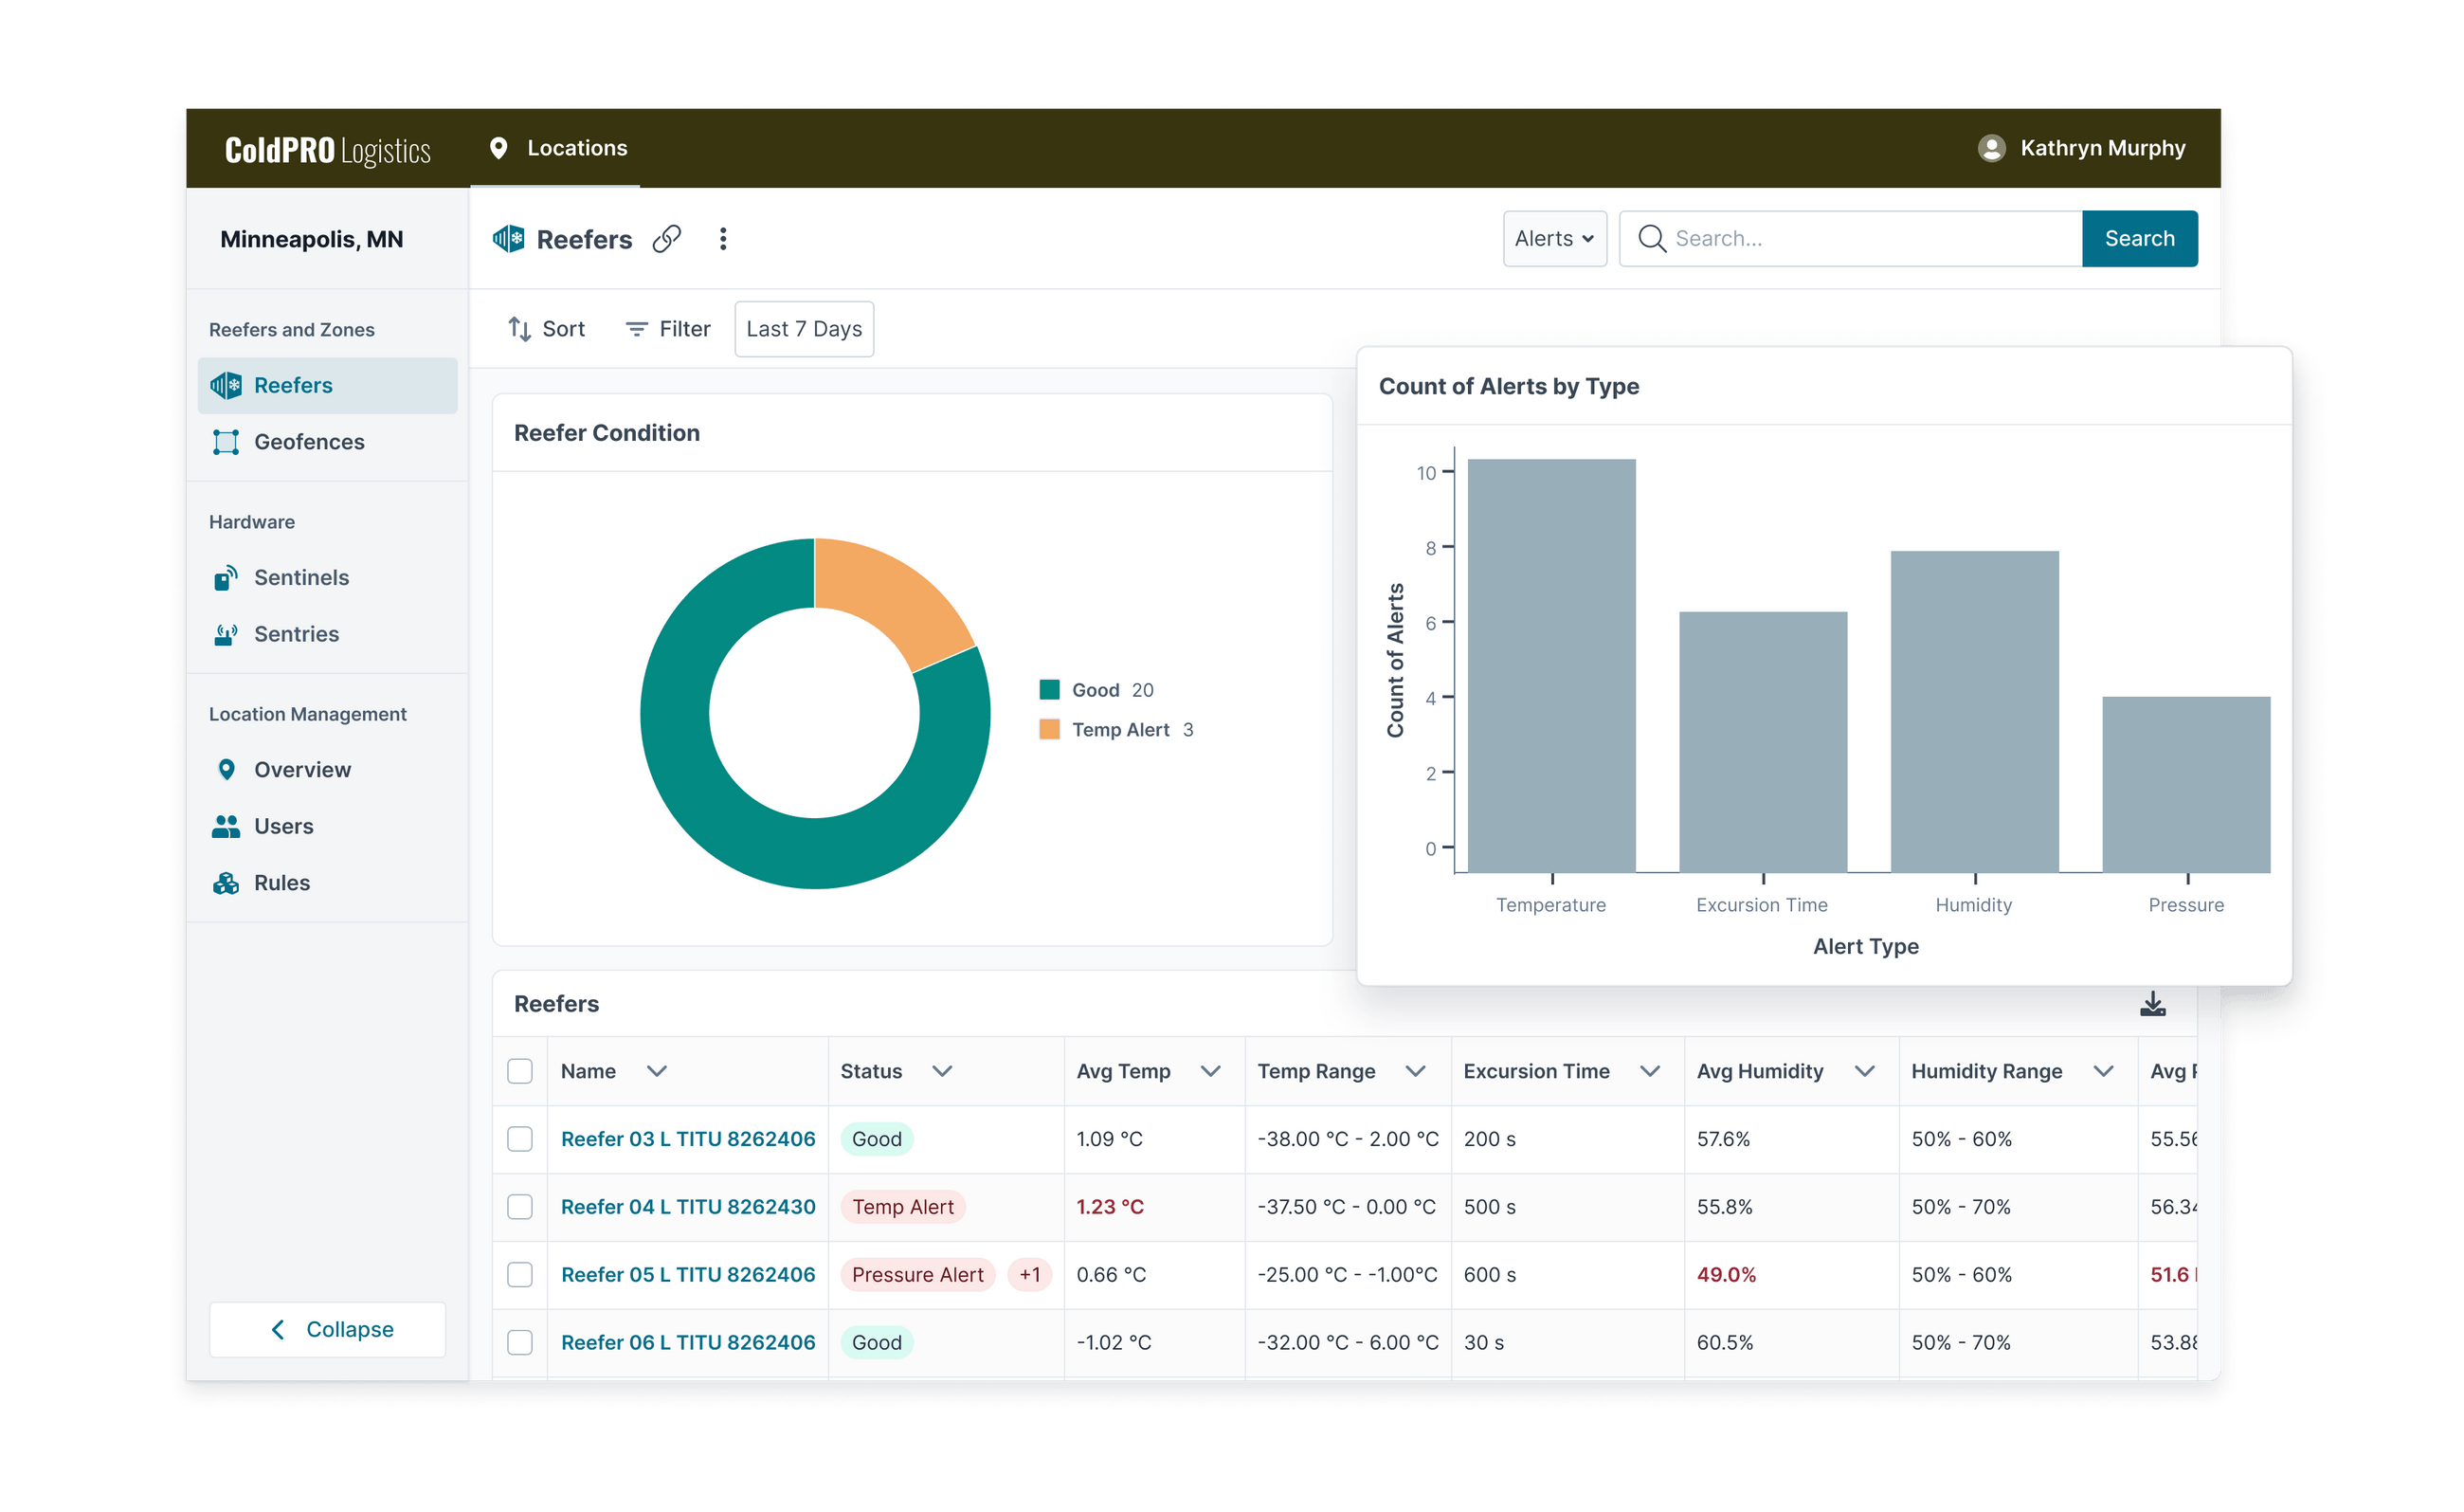Download the Reefers table data

[x=2154, y=1003]
